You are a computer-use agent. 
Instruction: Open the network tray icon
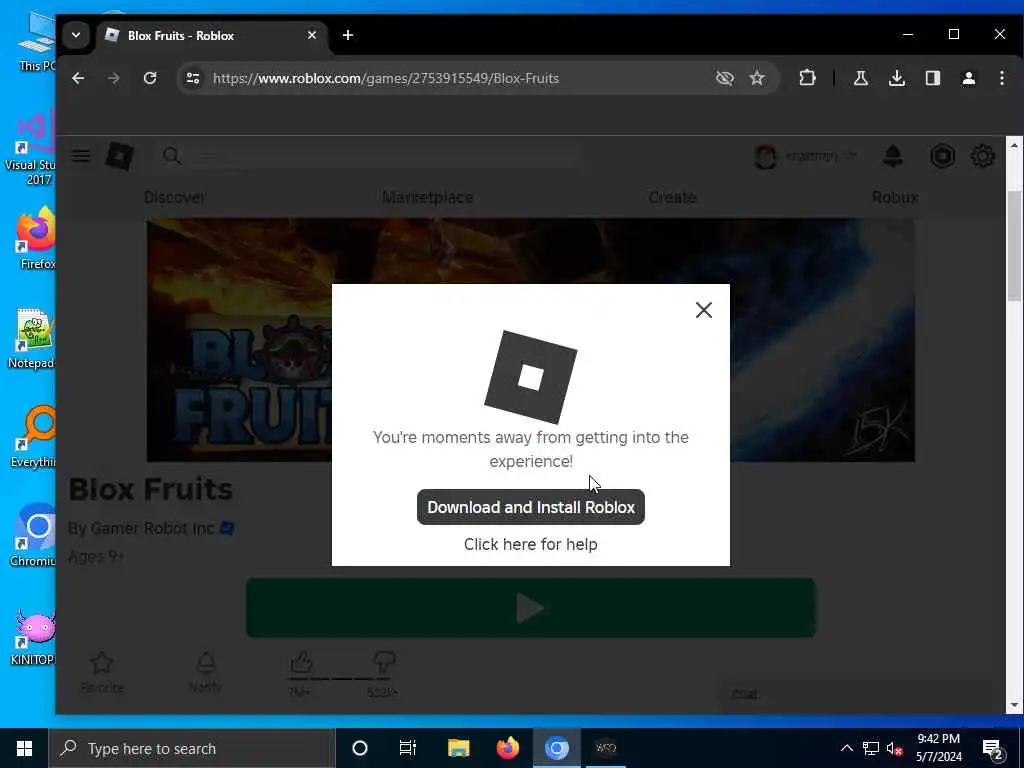point(871,748)
